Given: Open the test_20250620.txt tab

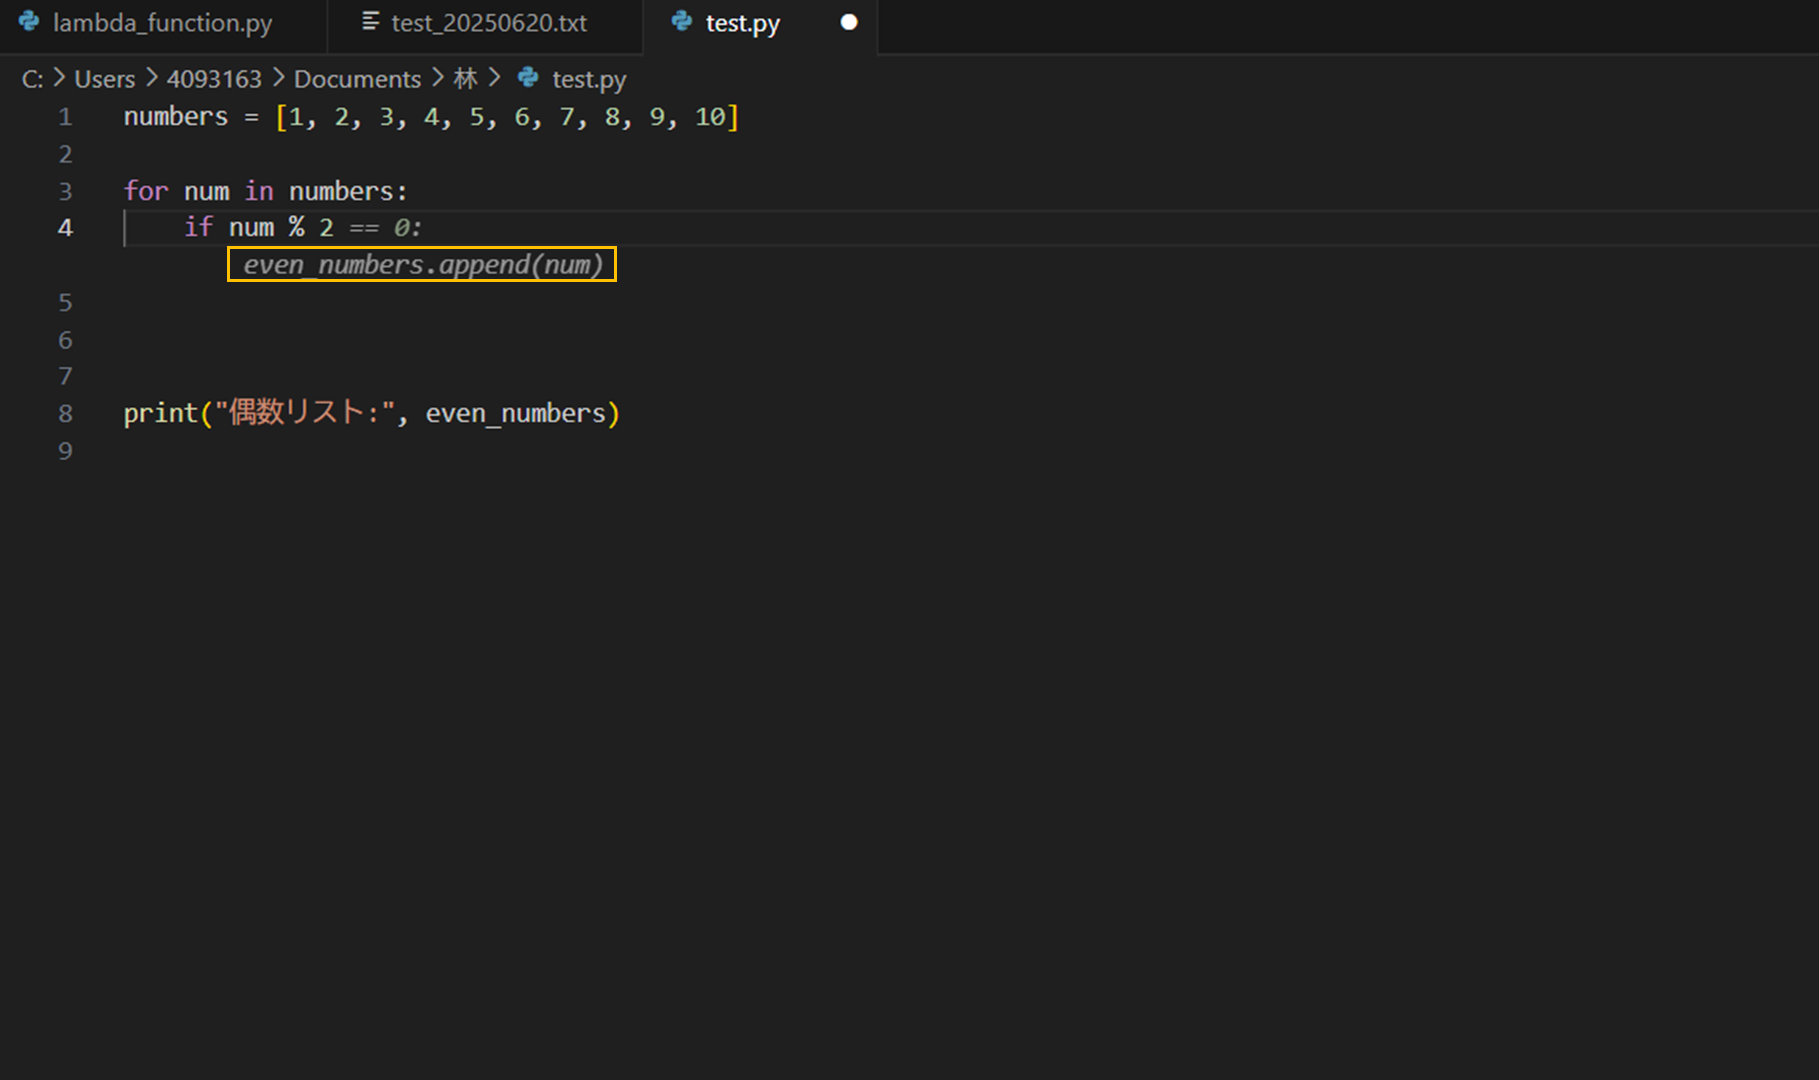Looking at the screenshot, I should coord(487,23).
